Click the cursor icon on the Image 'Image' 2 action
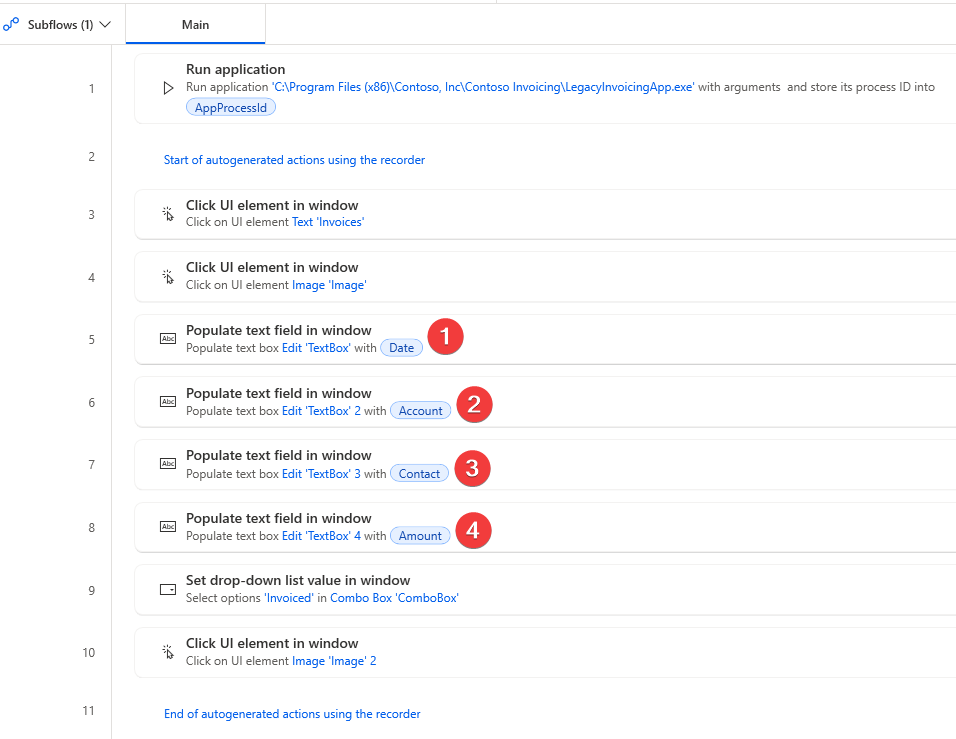The height and width of the screenshot is (739, 956). click(x=168, y=652)
